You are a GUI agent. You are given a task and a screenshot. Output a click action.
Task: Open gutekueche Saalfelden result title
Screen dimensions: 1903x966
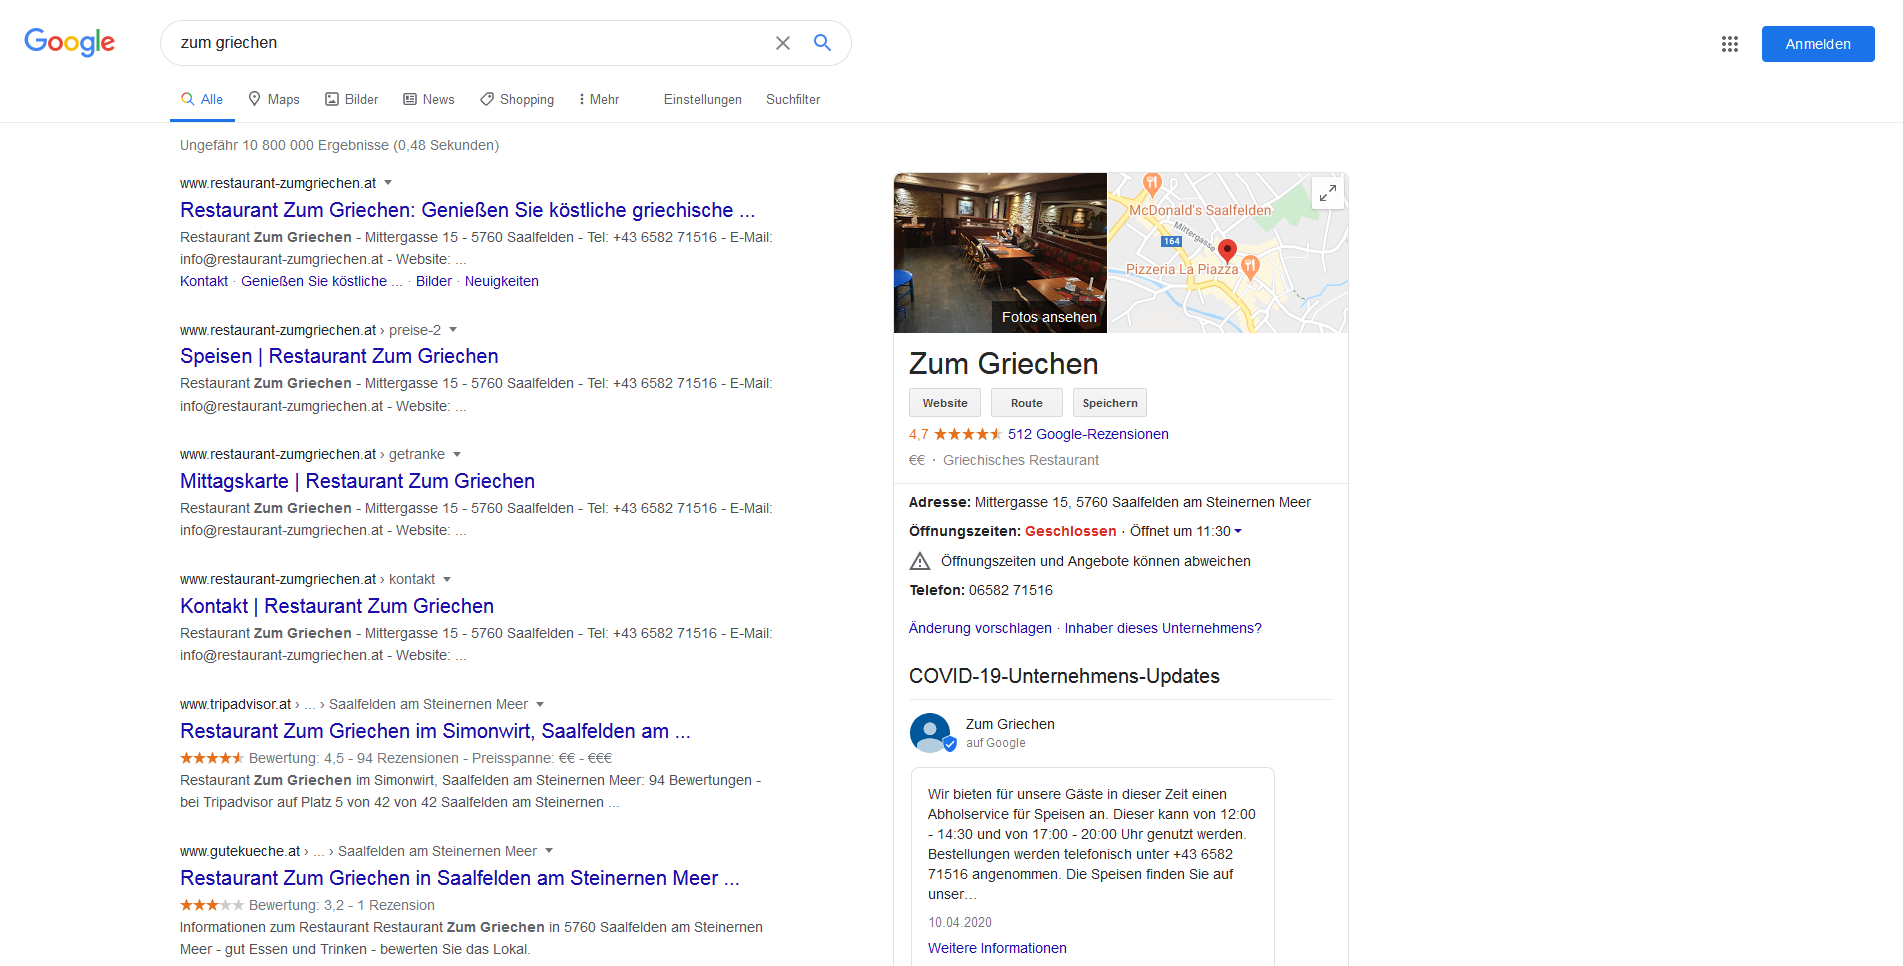(460, 878)
